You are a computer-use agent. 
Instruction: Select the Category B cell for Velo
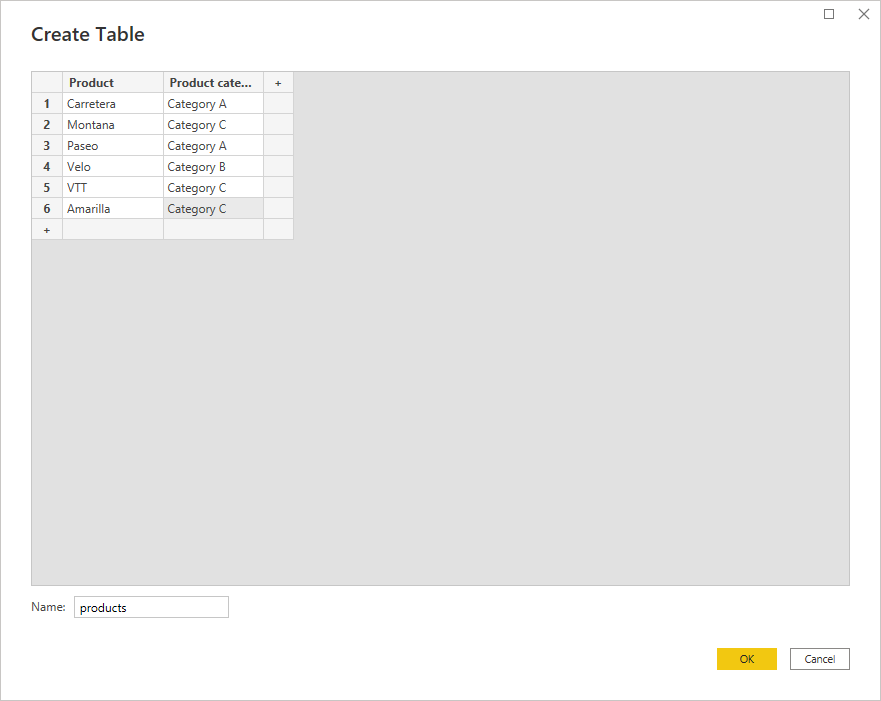pos(212,166)
